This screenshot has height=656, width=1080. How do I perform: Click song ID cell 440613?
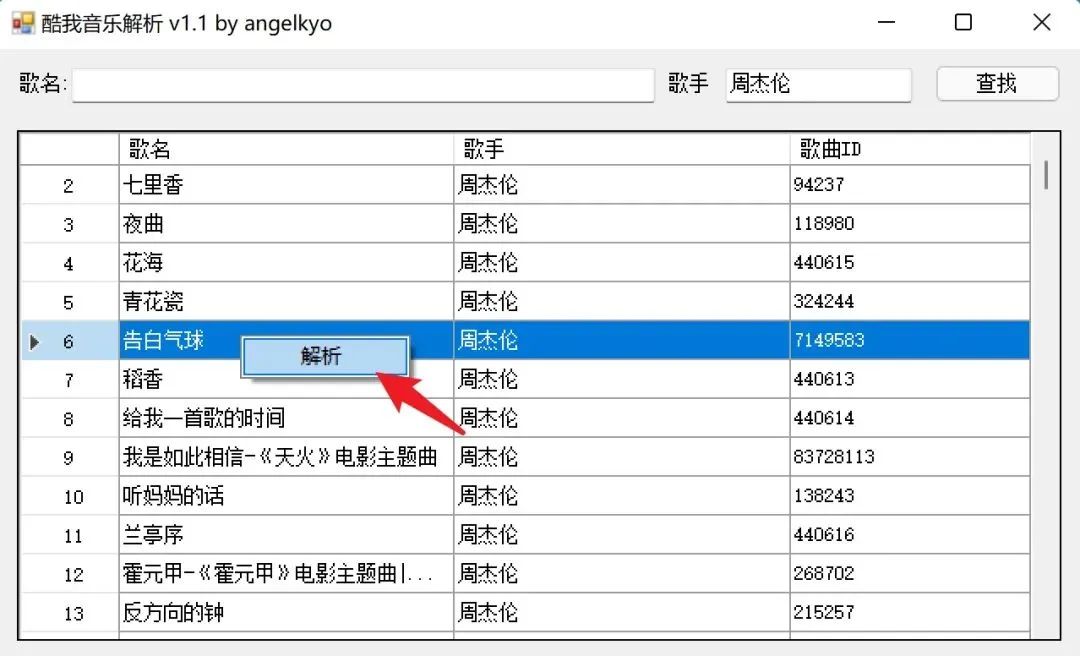(x=910, y=379)
